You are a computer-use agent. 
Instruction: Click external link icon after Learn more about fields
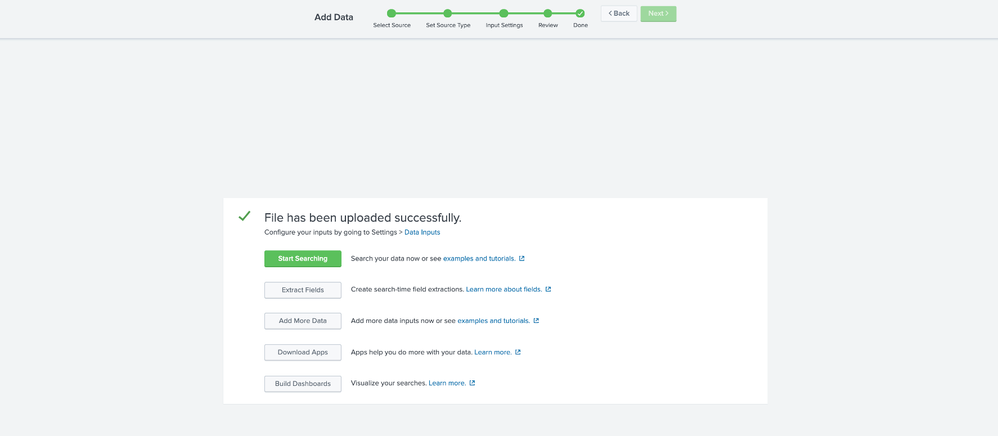pyautogui.click(x=548, y=290)
